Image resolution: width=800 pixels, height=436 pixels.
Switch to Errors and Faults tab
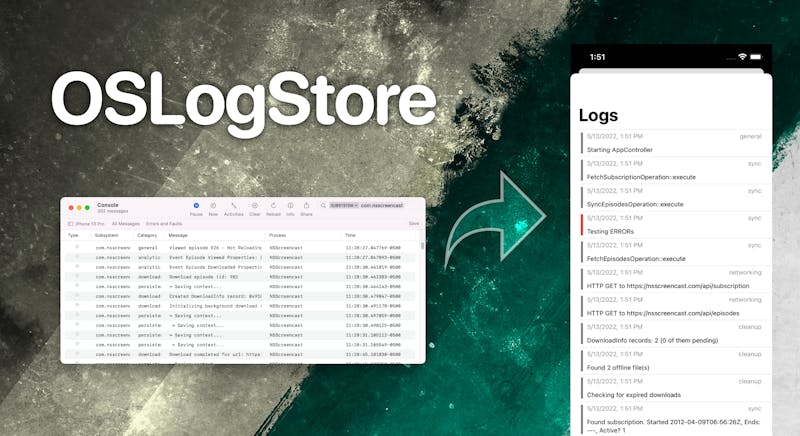(164, 223)
